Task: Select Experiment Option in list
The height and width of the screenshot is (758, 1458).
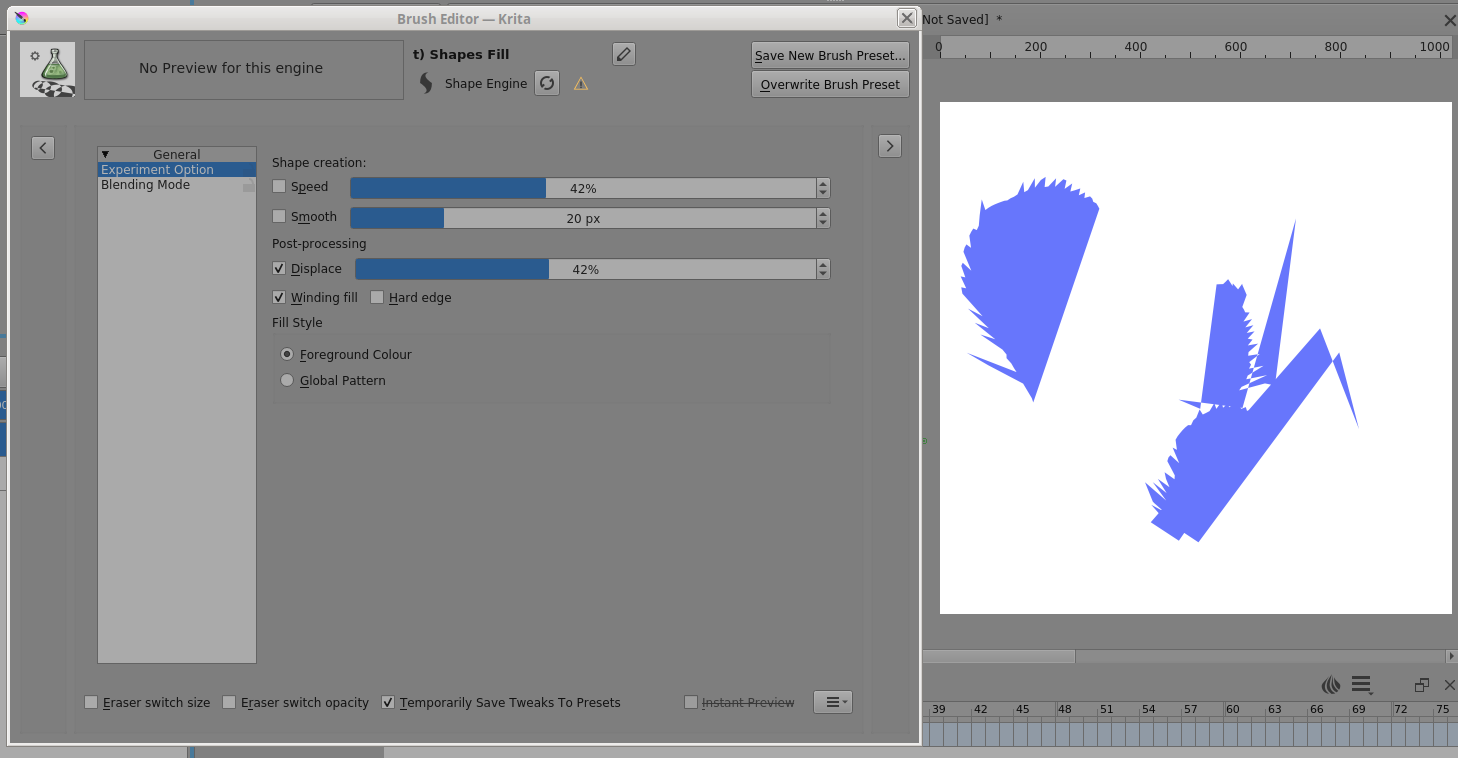Action: pyautogui.click(x=158, y=170)
